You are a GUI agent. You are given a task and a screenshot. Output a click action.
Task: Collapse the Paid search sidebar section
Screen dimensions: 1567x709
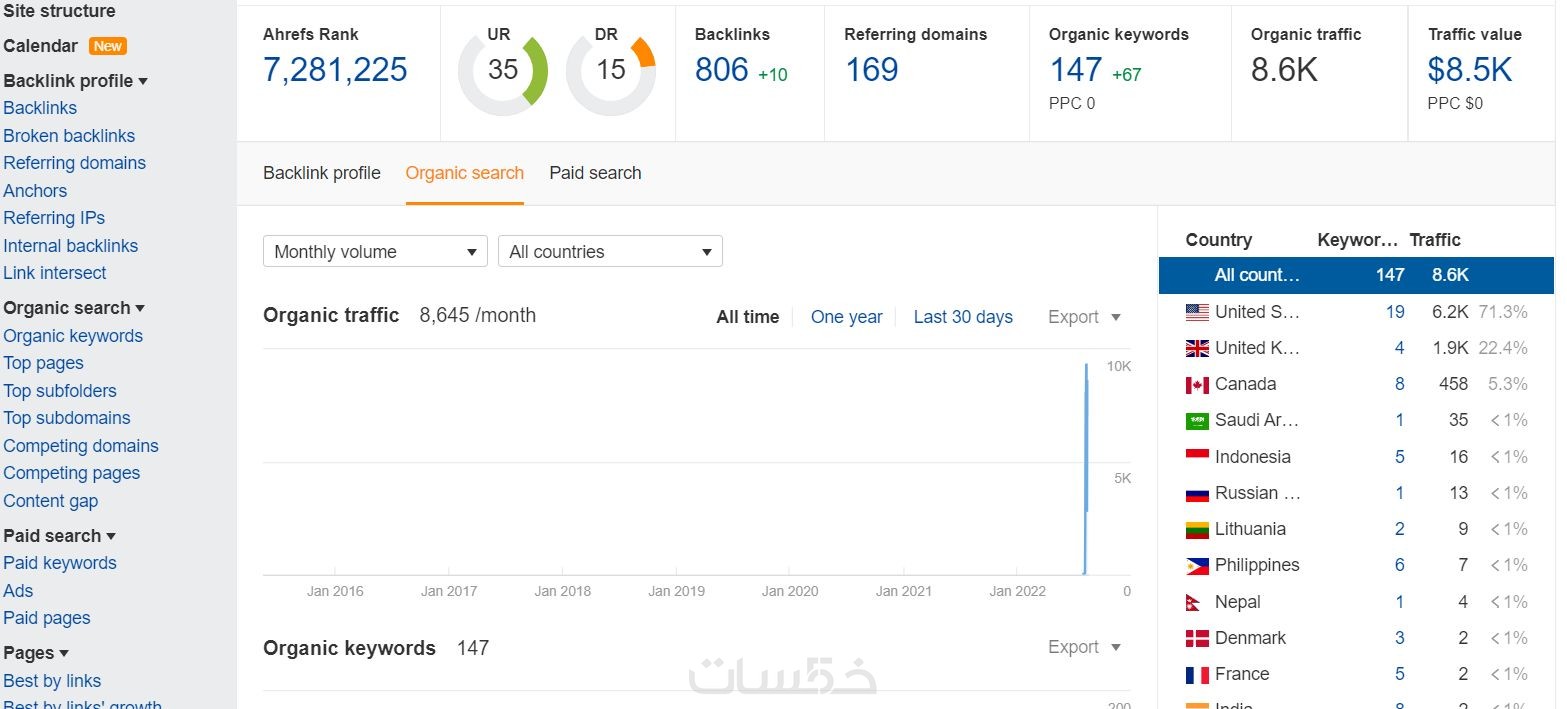[59, 536]
